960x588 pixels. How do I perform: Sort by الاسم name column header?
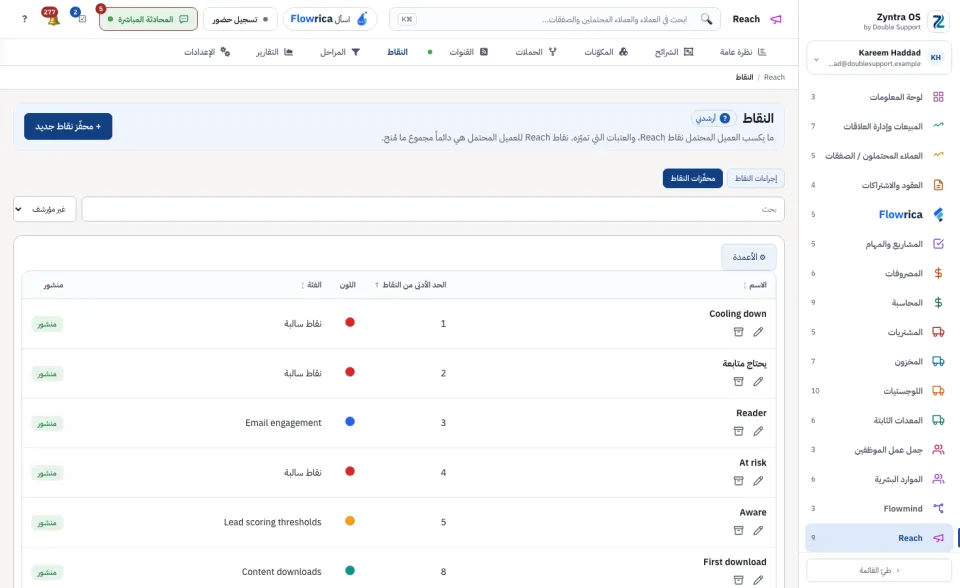(x=755, y=285)
